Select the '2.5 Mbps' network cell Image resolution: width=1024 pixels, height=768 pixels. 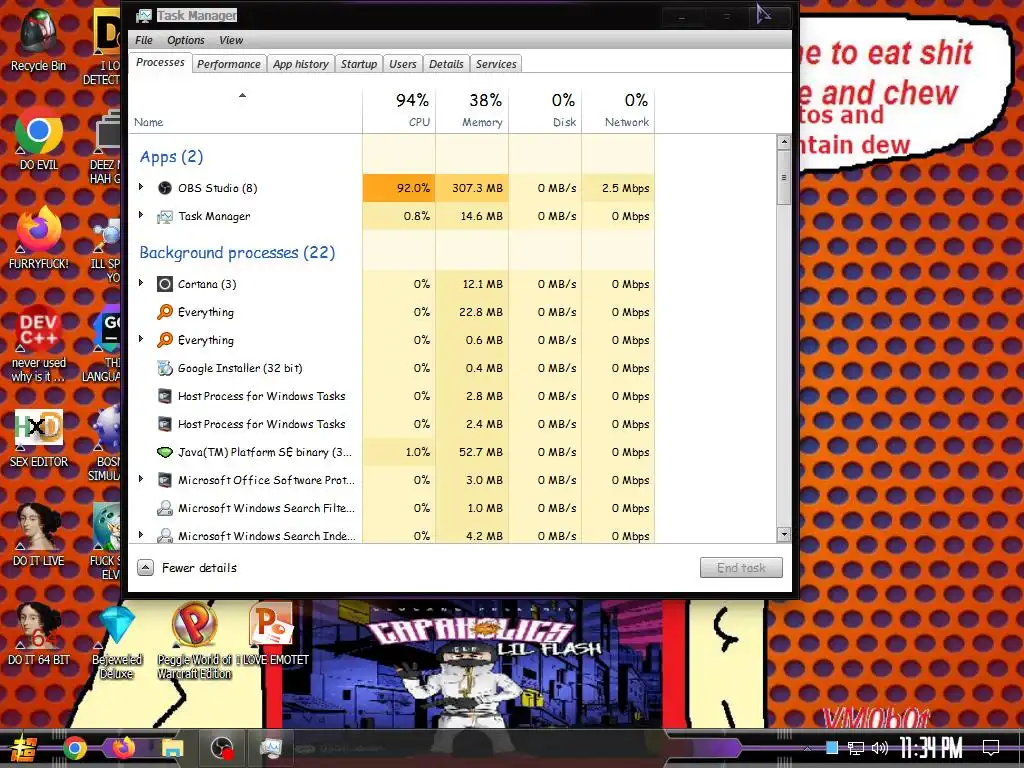pos(618,188)
